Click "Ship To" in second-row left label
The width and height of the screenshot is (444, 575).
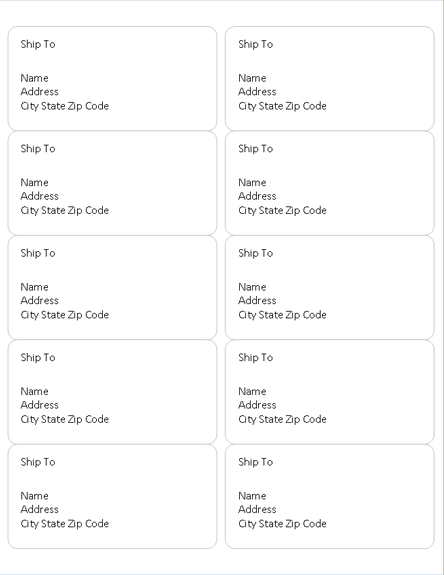[x=38, y=149]
